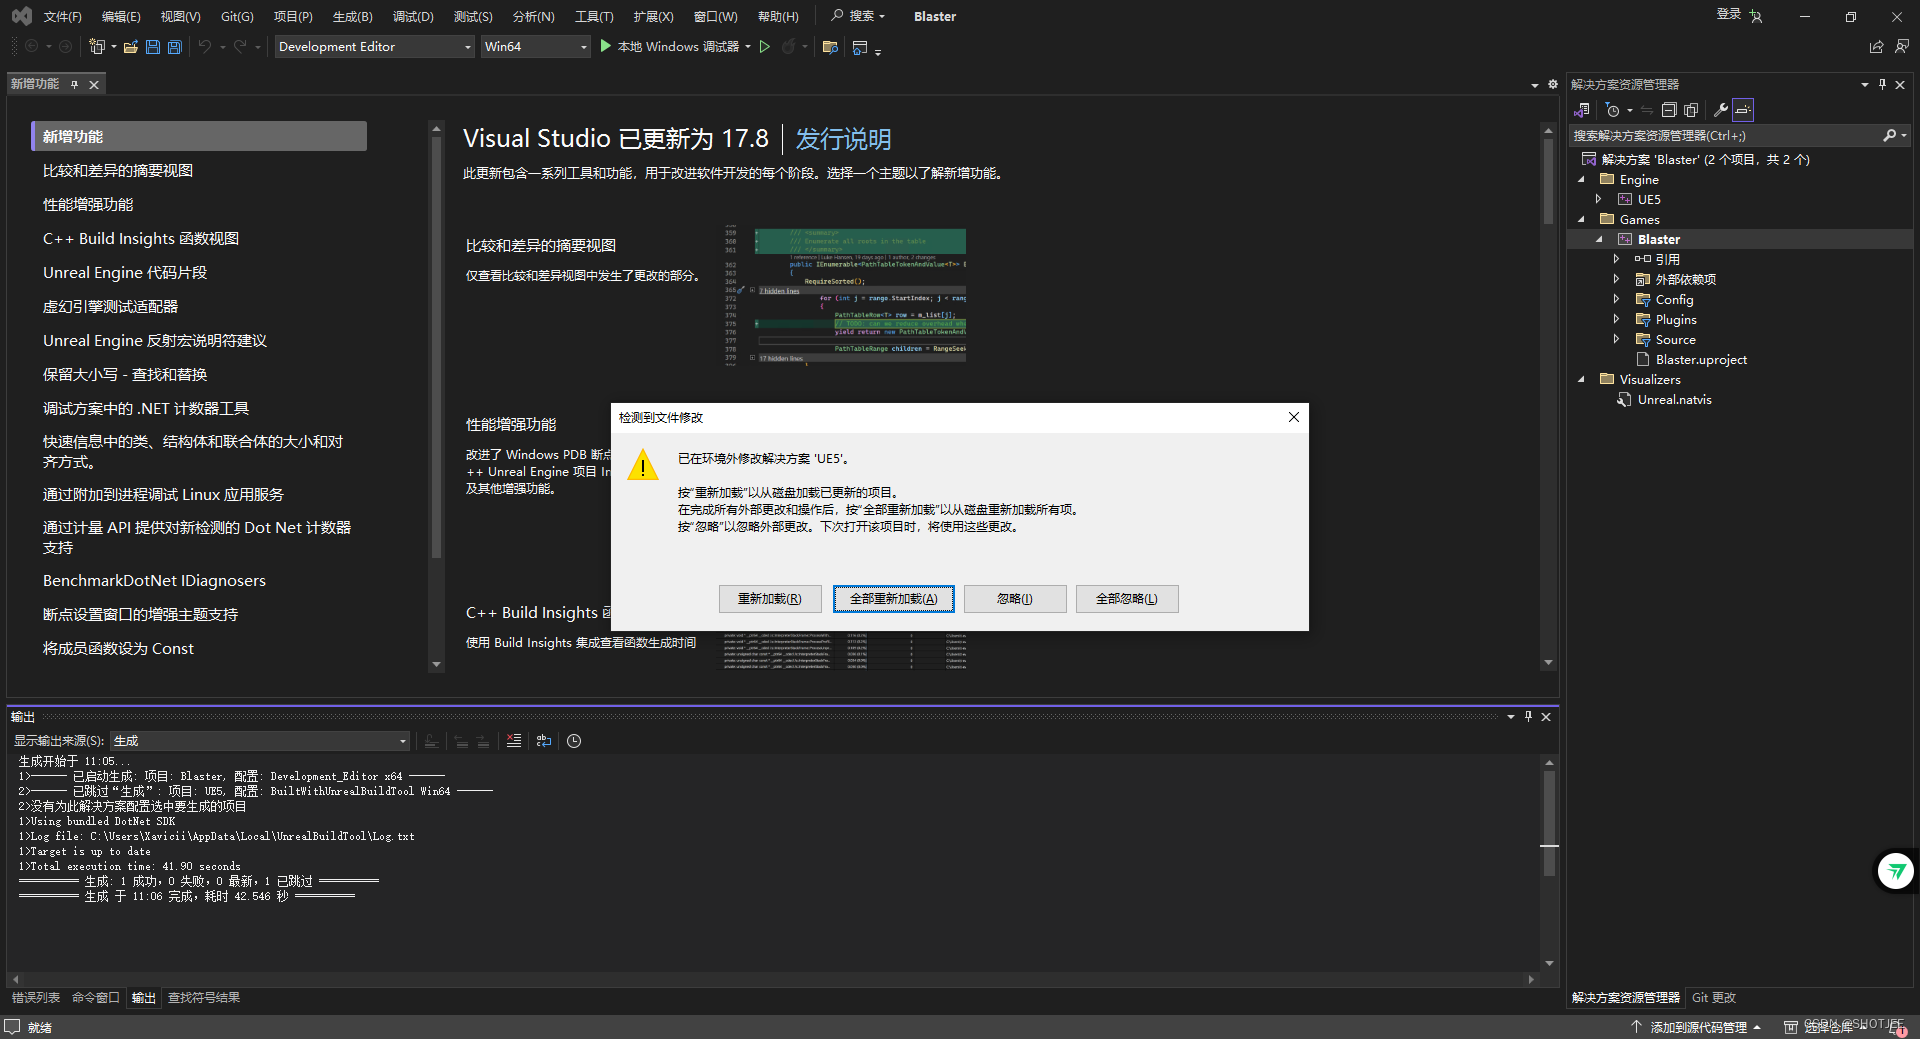Expand the Source folder under Blaster
The width and height of the screenshot is (1920, 1039).
click(x=1617, y=339)
